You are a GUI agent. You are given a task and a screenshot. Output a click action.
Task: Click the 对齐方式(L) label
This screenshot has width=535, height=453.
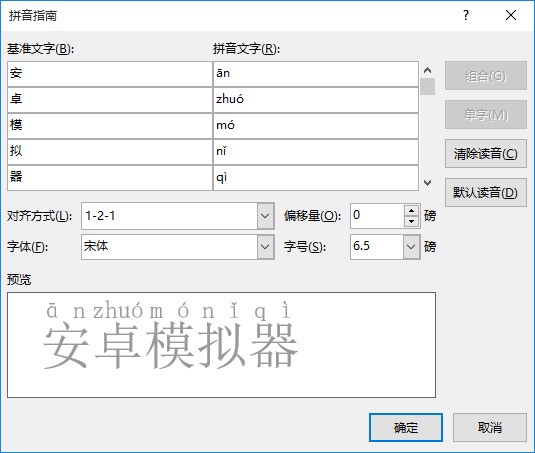pyautogui.click(x=40, y=216)
